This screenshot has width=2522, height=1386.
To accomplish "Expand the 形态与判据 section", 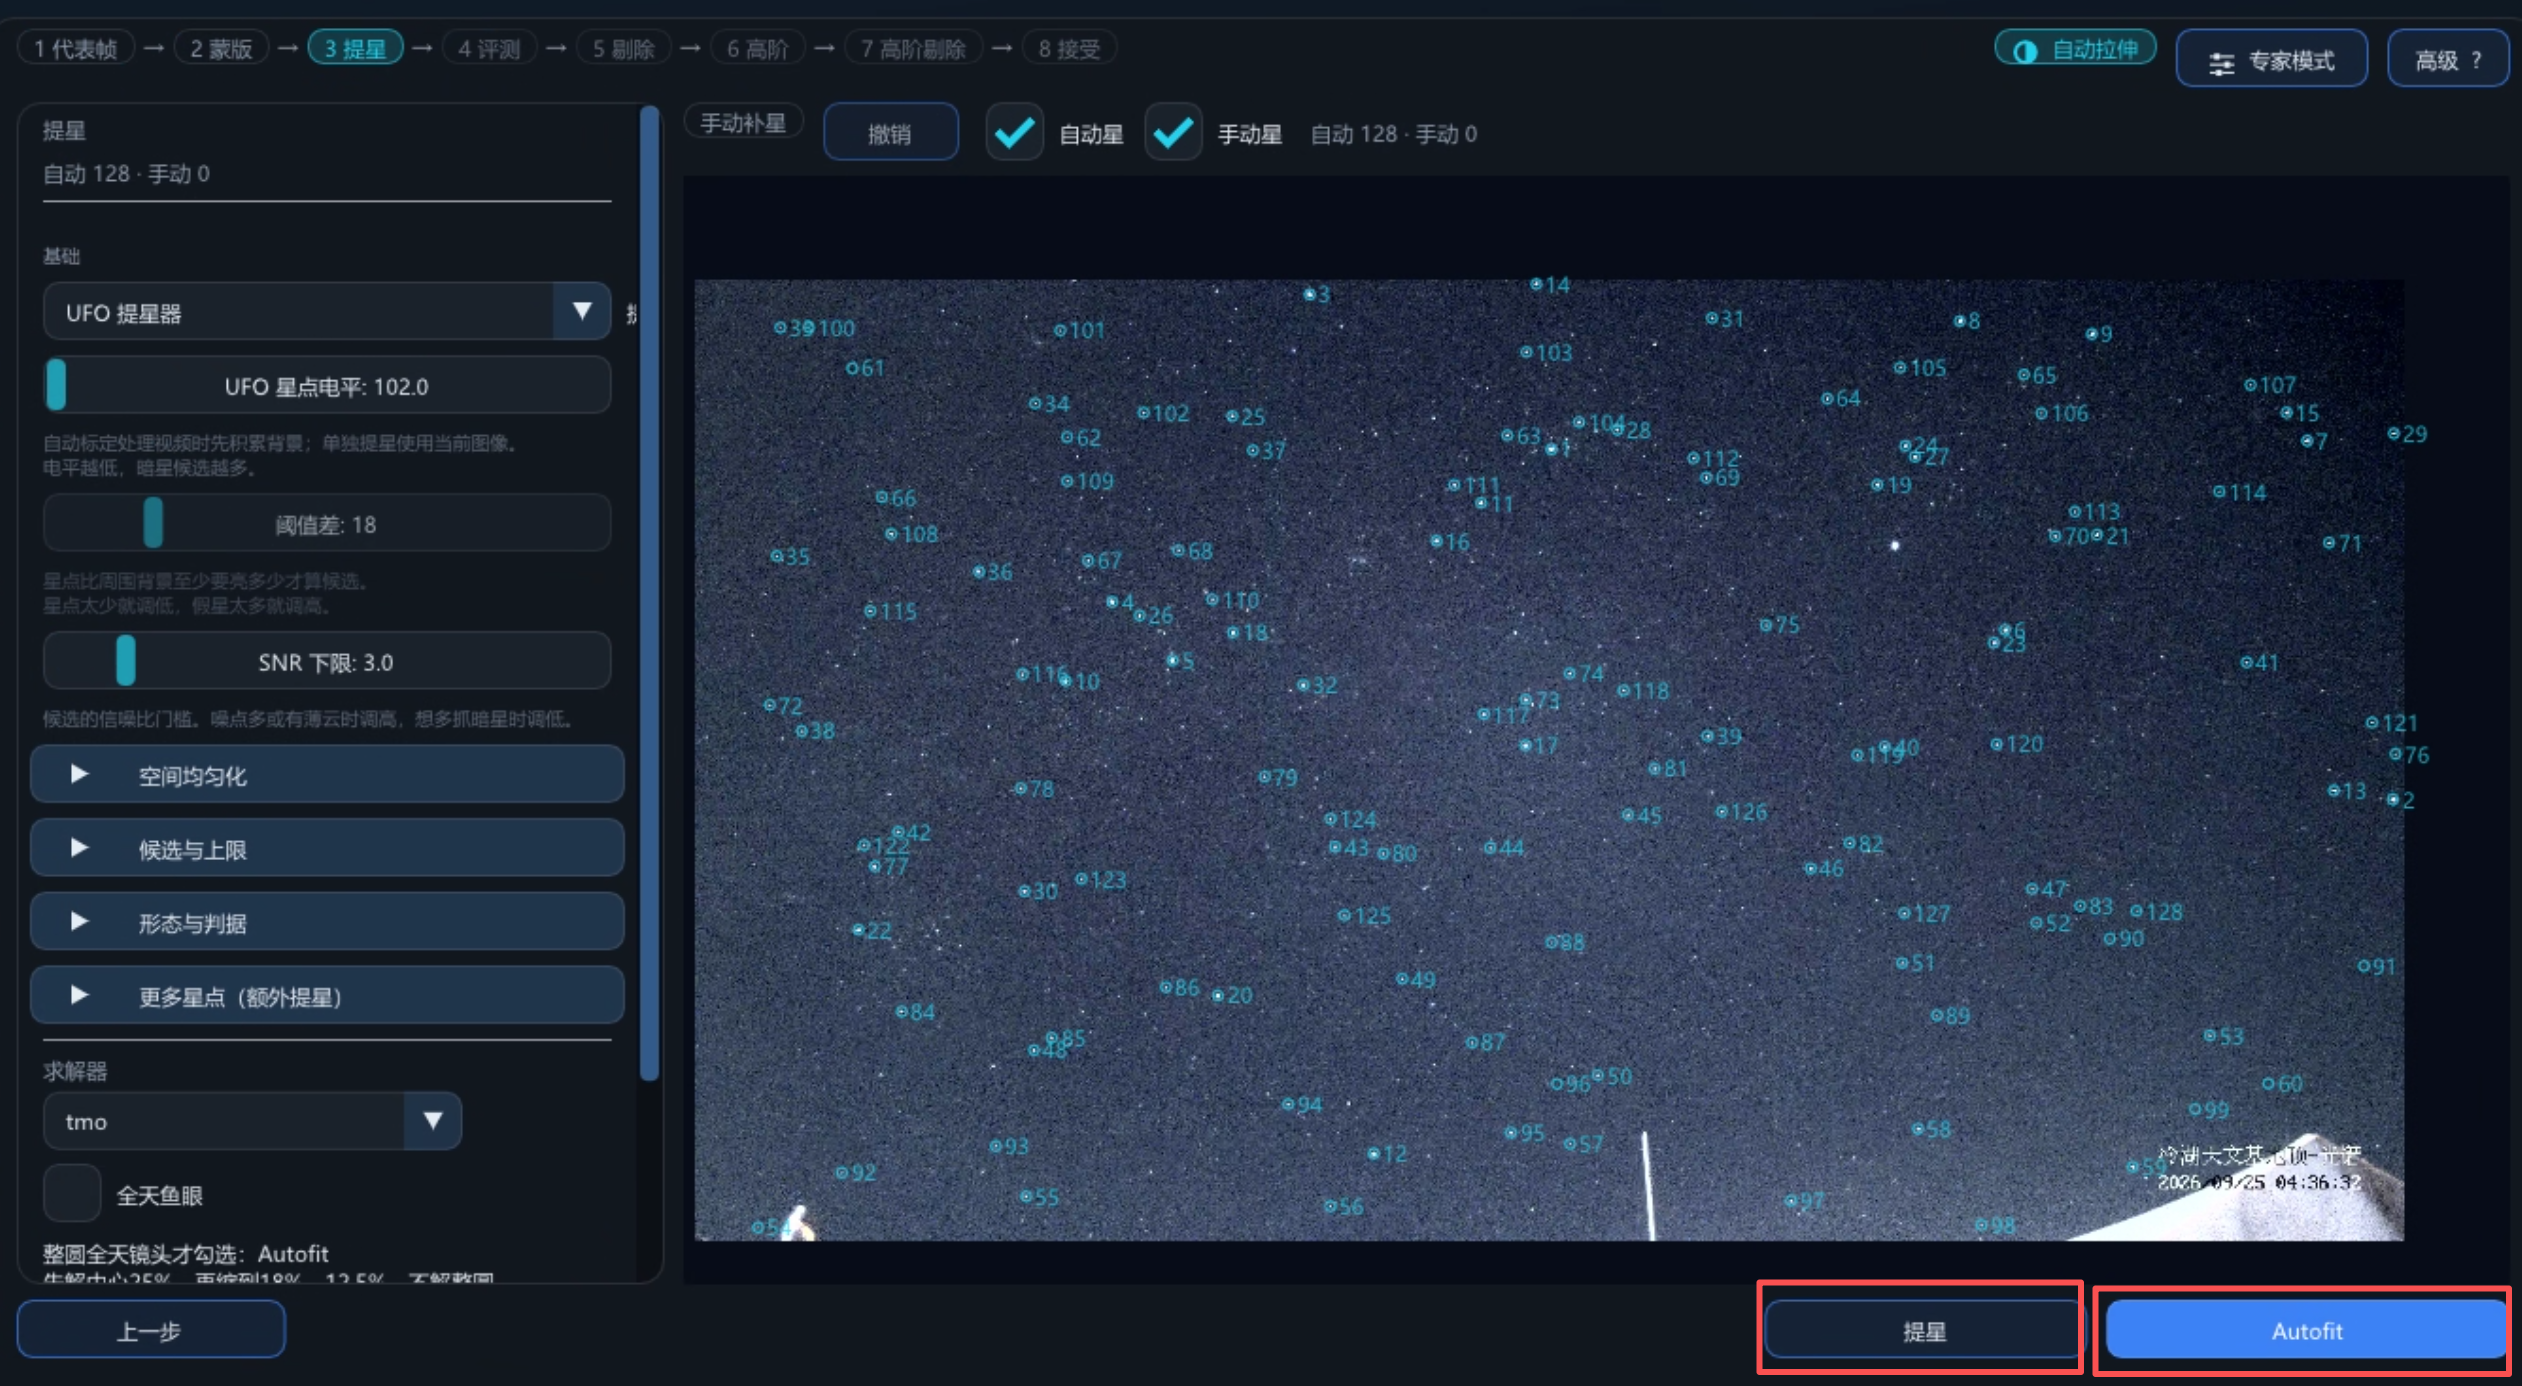I will pos(327,922).
